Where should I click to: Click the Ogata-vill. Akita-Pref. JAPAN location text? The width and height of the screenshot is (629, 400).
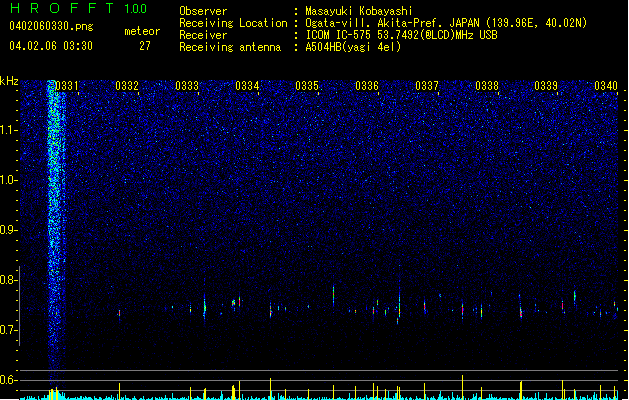tap(446, 23)
